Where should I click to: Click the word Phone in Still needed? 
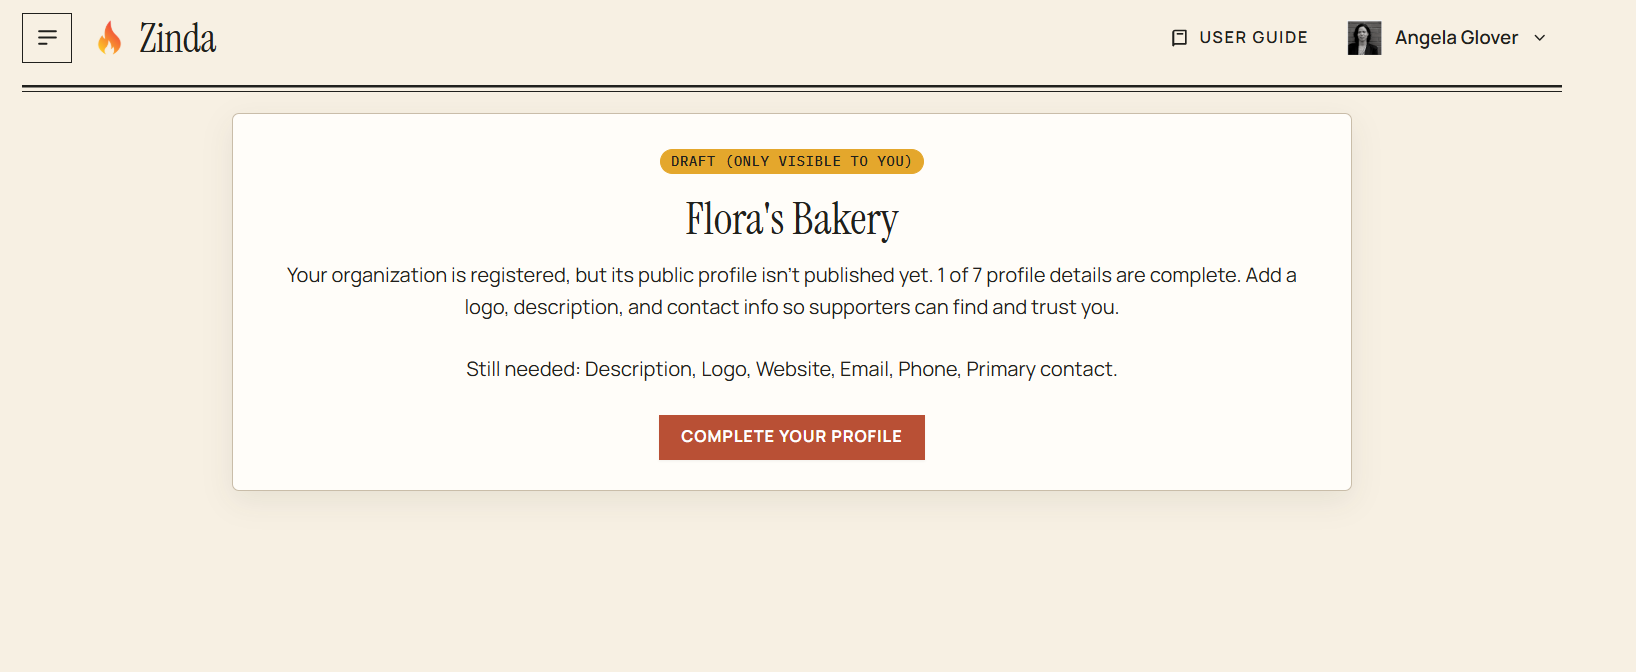[x=929, y=369]
